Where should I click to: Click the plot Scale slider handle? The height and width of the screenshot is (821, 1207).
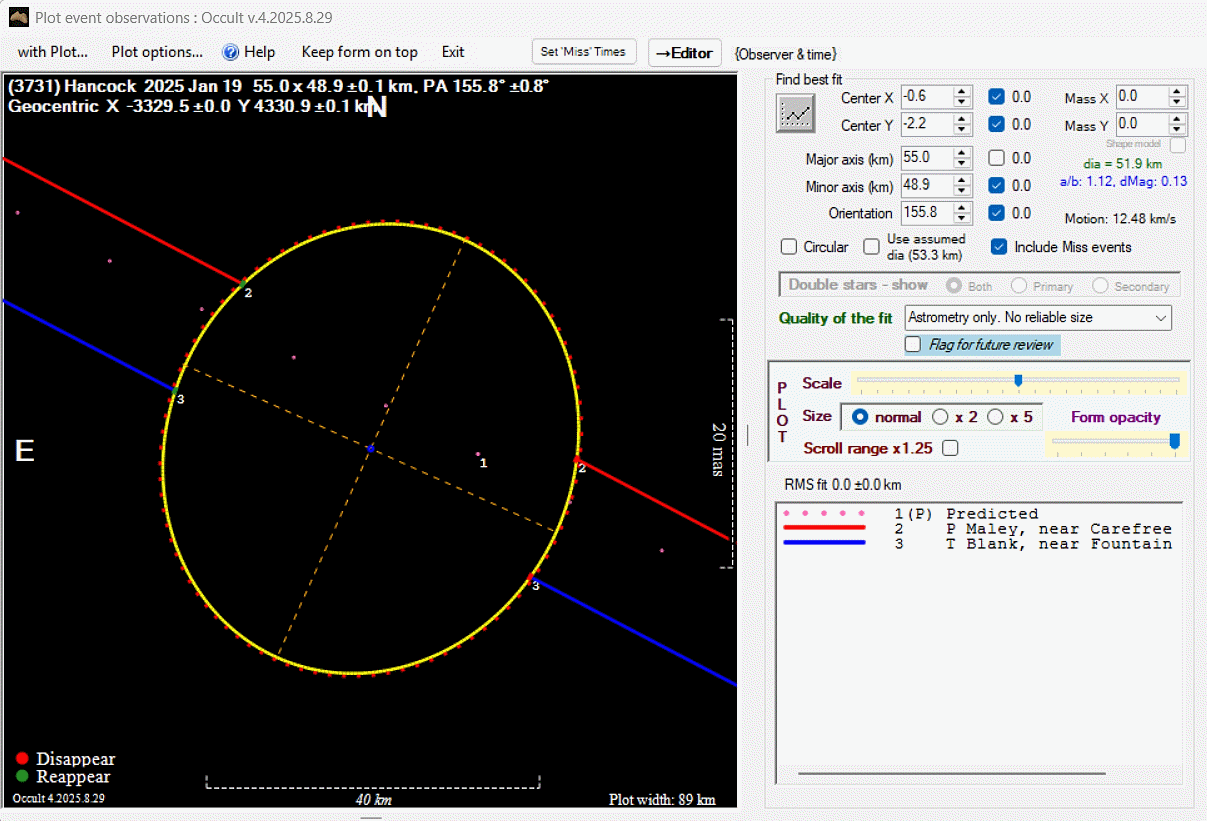[1018, 380]
